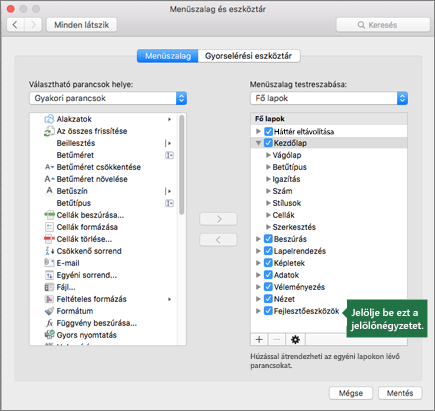
Task: Click the Minden látszik button
Action: click(x=82, y=25)
